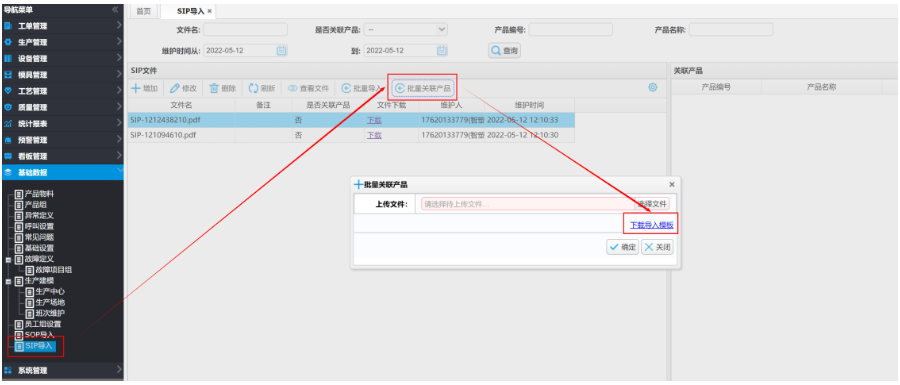Screen dimensions: 900x385
Task: Click the 查询 search button
Action: (x=505, y=51)
